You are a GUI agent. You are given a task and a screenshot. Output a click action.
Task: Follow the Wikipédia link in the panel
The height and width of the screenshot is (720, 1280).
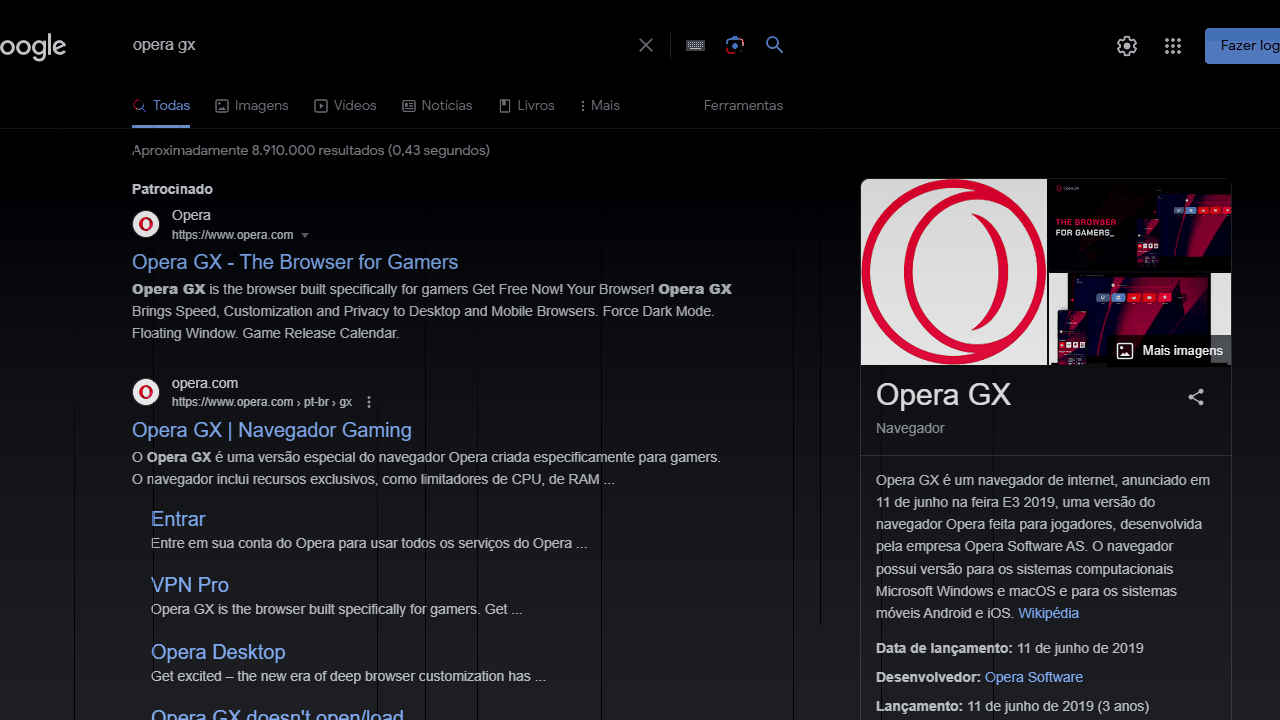(x=1048, y=613)
